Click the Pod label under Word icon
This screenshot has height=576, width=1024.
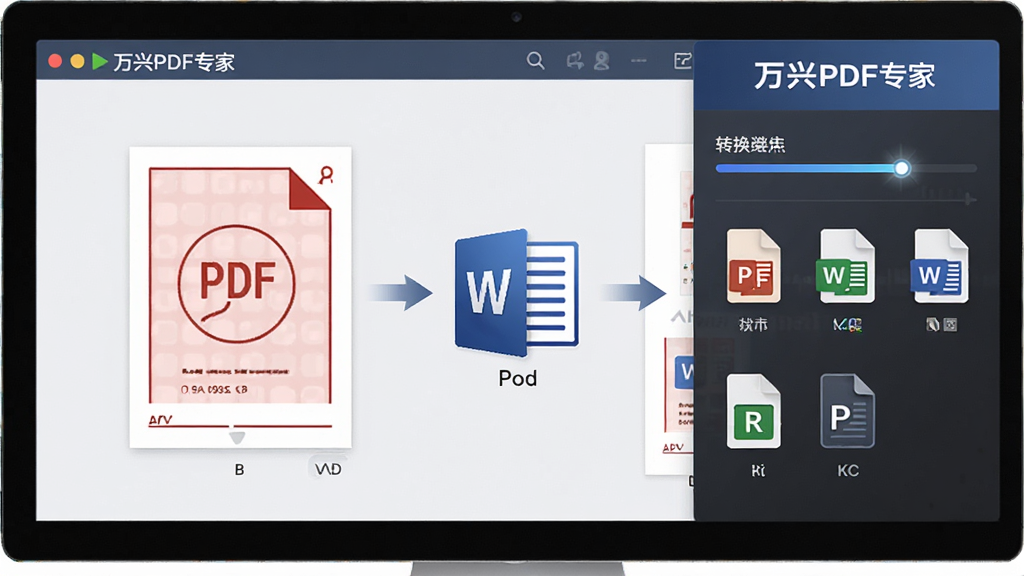517,378
